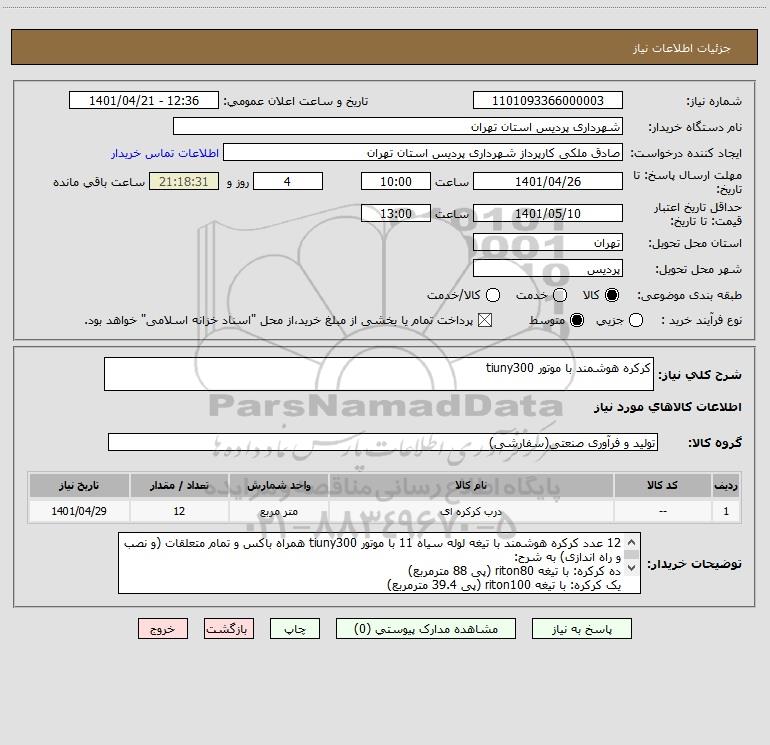Click the استان محل تحویل field تهران

548,242
